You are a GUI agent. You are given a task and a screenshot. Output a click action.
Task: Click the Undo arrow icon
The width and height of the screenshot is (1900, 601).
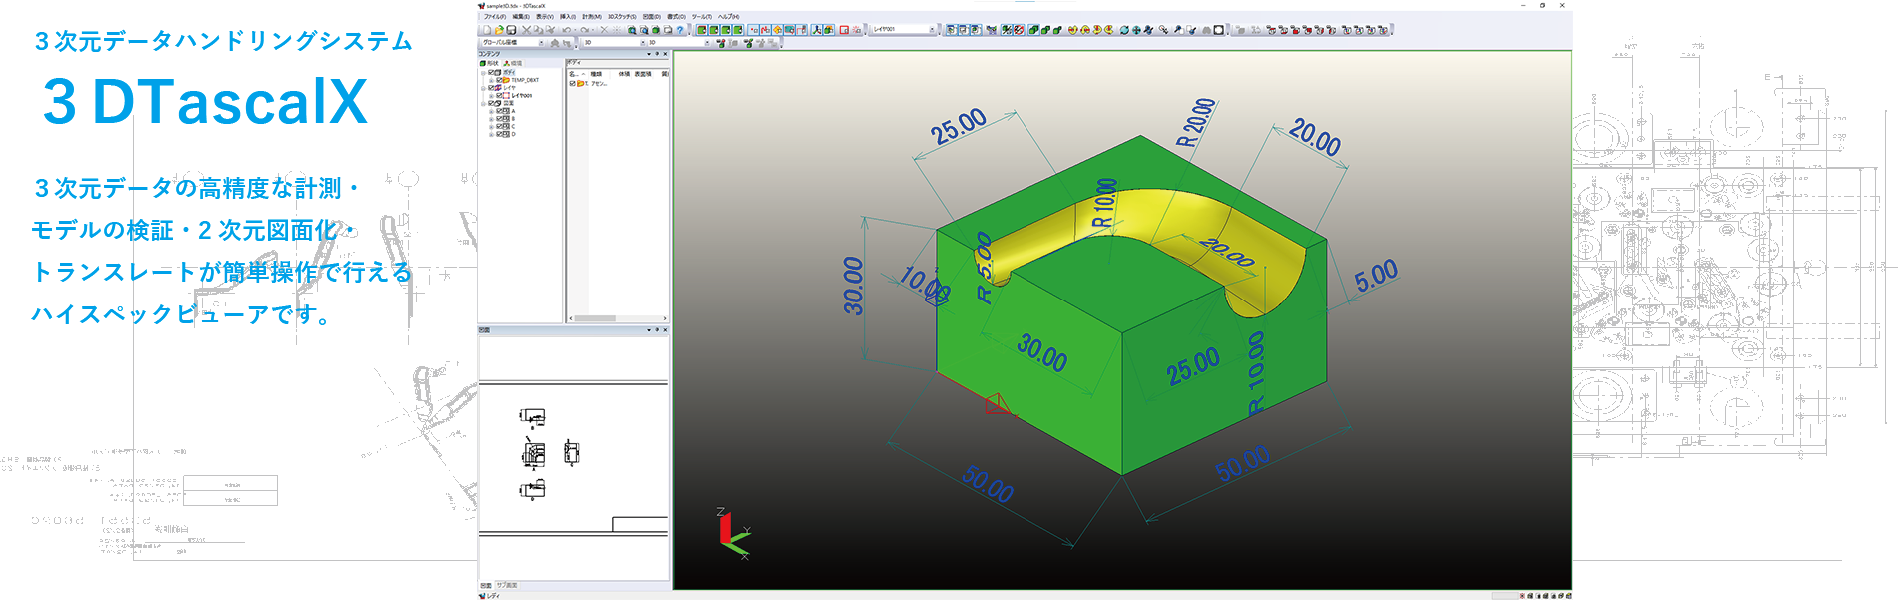tap(567, 30)
